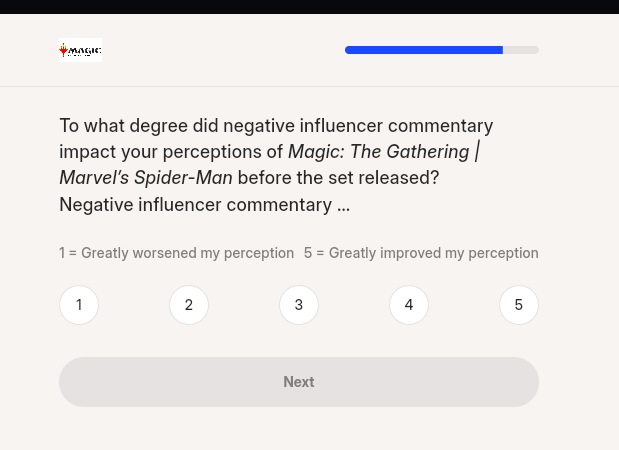Click the "Negative influencer commentary ..." last line
The image size is (619, 450).
pyautogui.click(x=204, y=205)
